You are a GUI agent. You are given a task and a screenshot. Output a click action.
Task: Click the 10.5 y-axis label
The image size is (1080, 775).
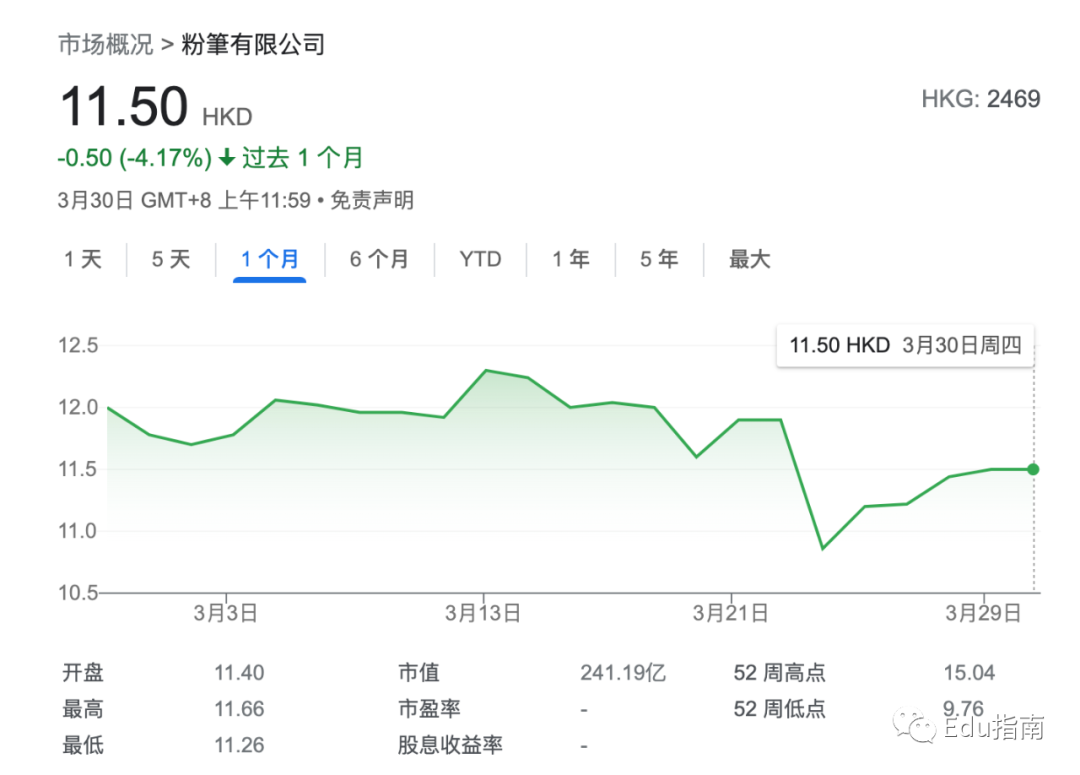[78, 592]
